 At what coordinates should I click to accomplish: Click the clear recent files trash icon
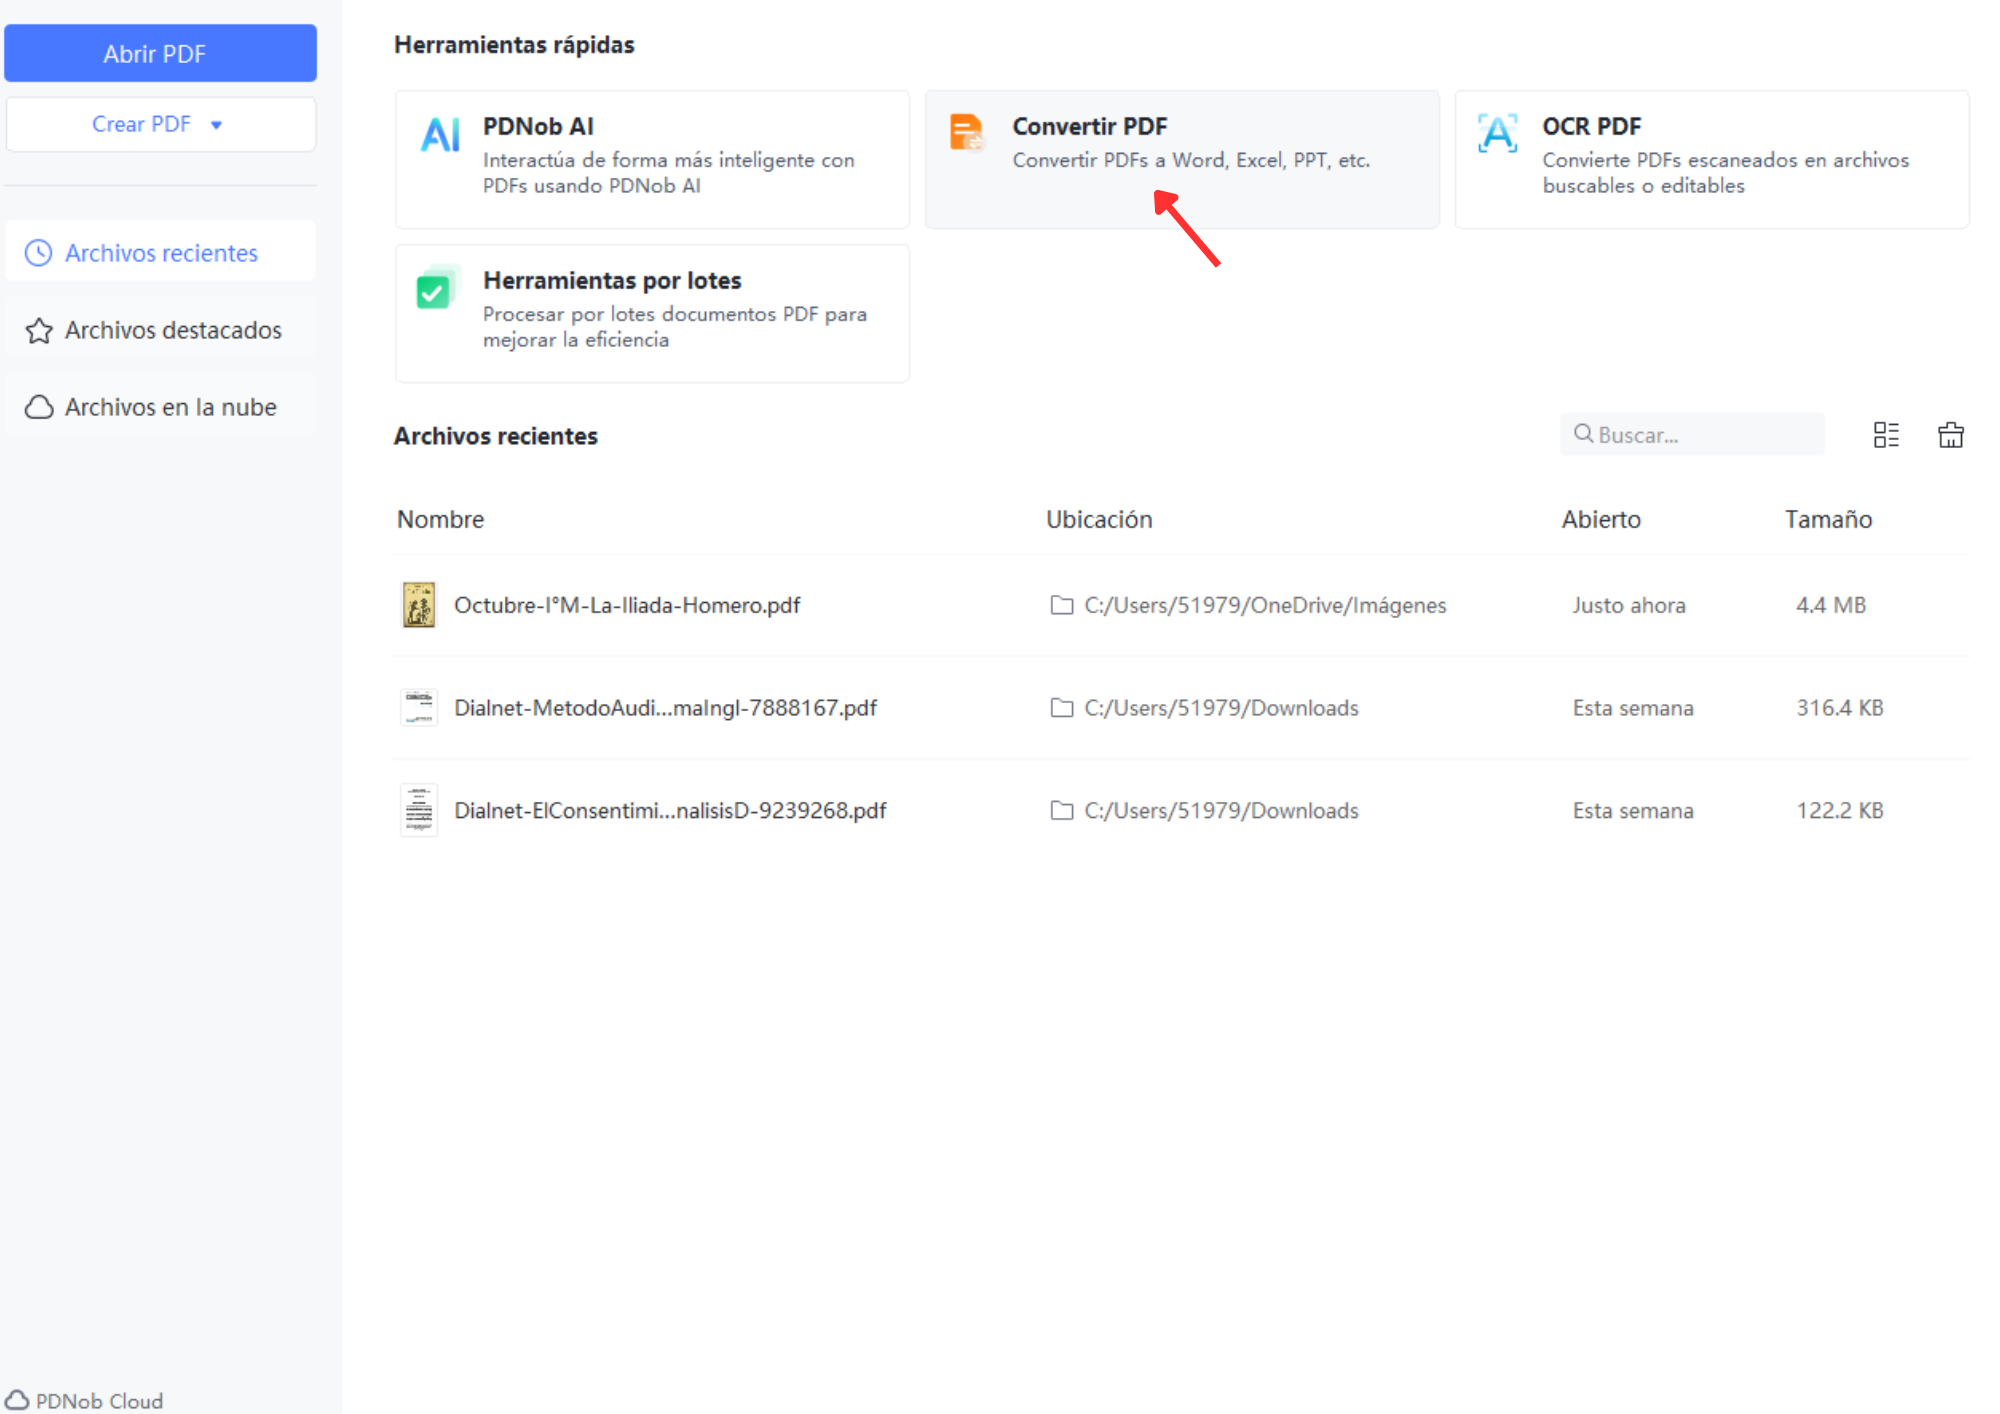point(1950,435)
